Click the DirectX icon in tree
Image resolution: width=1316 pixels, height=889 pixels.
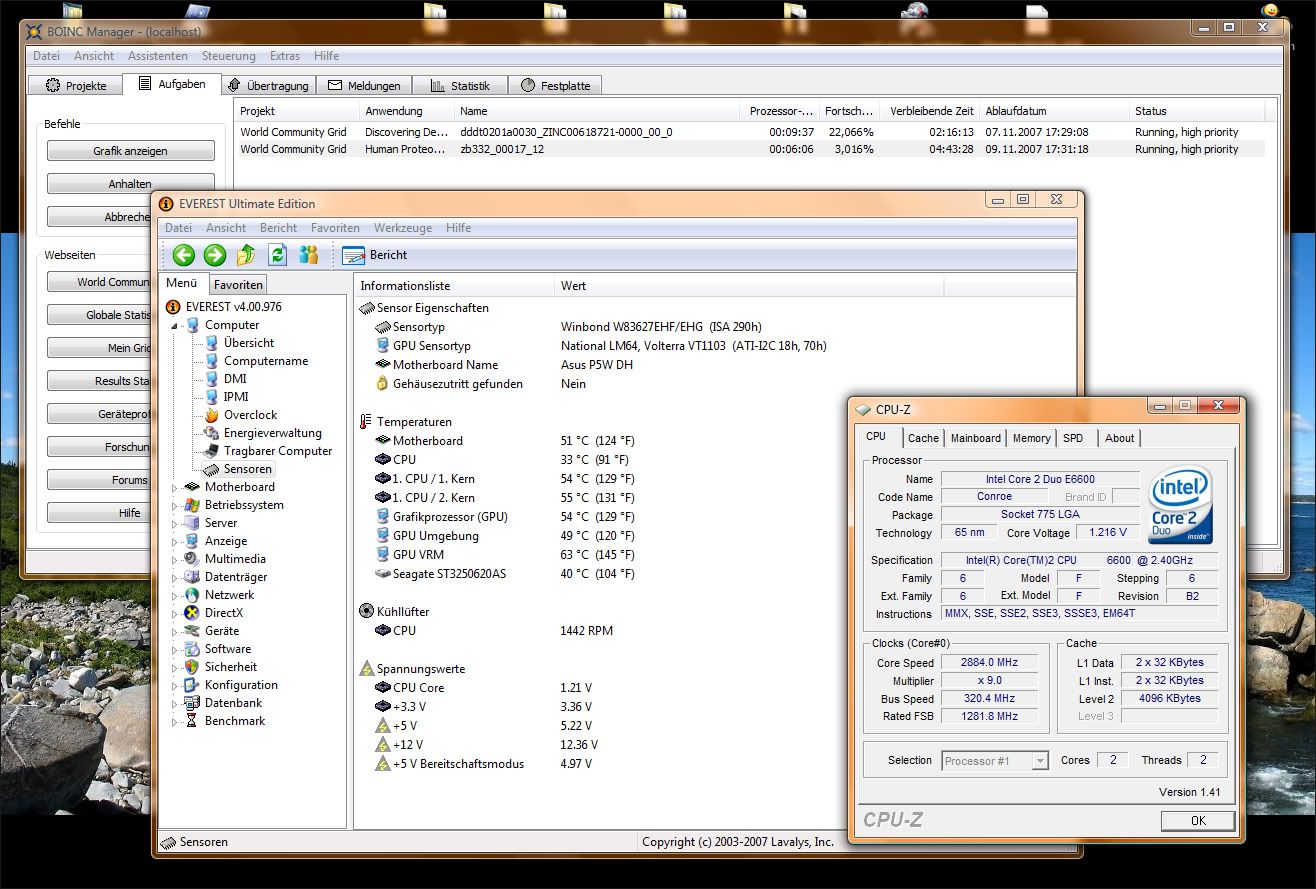193,613
